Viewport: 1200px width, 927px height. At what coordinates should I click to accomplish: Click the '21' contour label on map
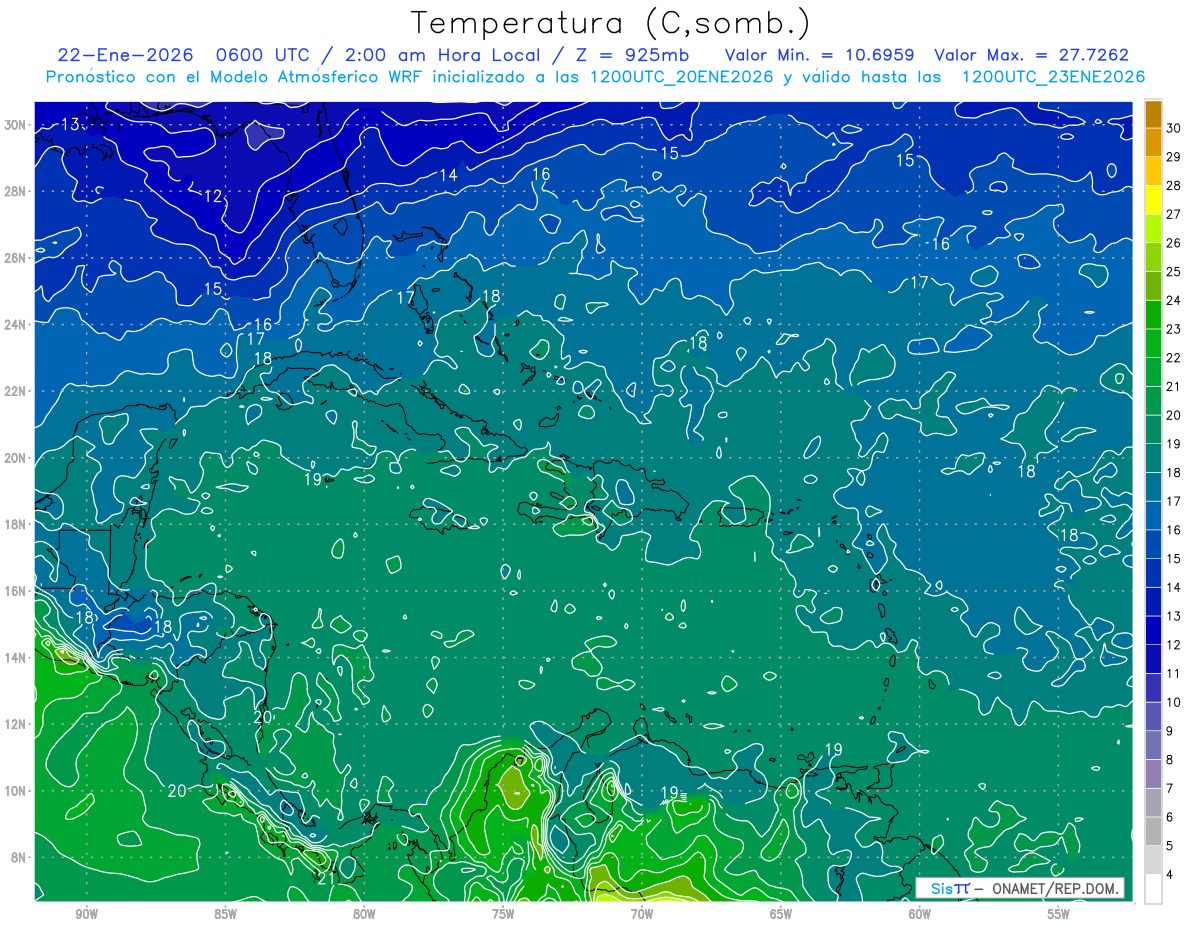coord(326,879)
